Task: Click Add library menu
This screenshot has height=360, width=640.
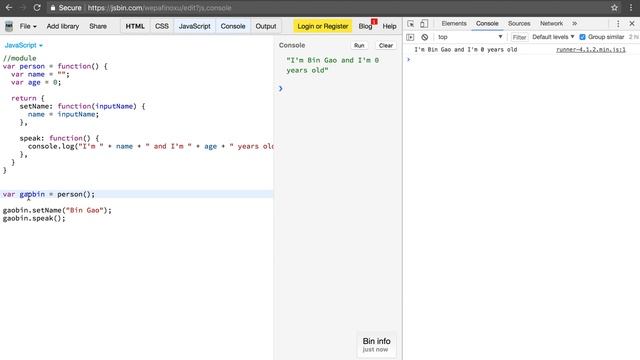Action: tap(63, 26)
